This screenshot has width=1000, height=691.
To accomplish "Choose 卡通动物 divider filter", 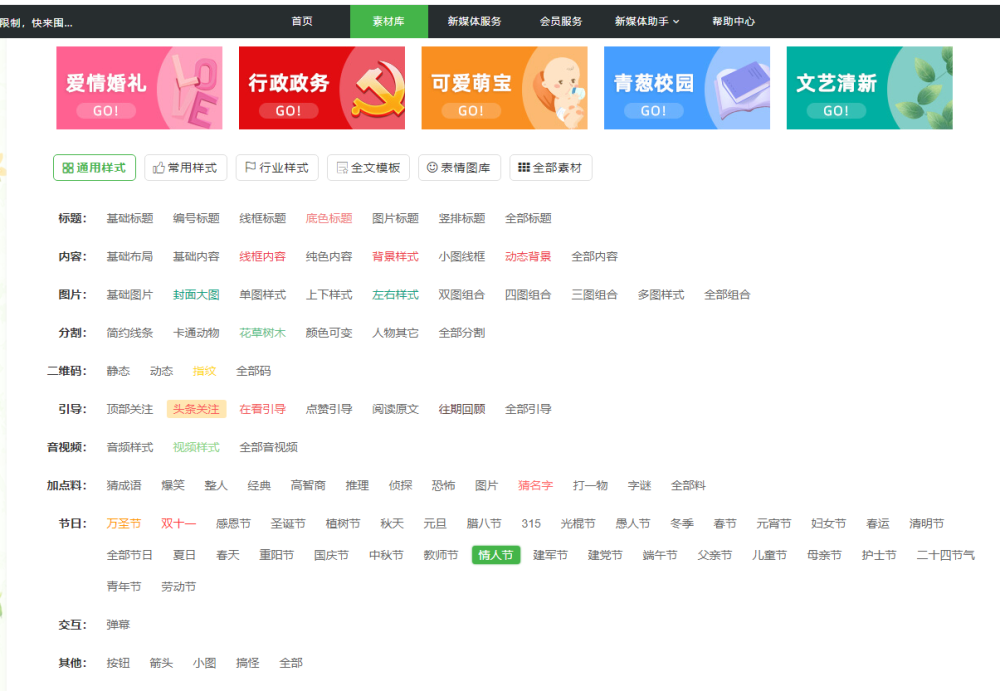I will (196, 333).
